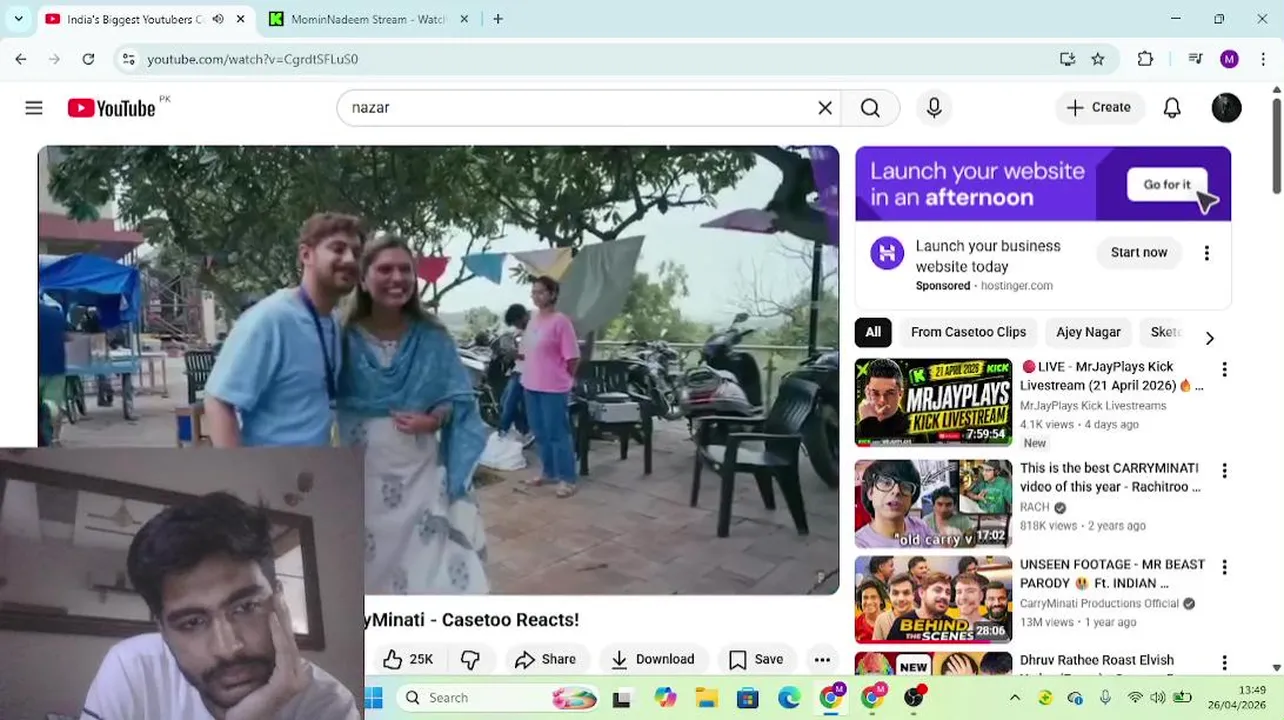Open YouTube notifications bell
1284x720 pixels.
coord(1172,108)
